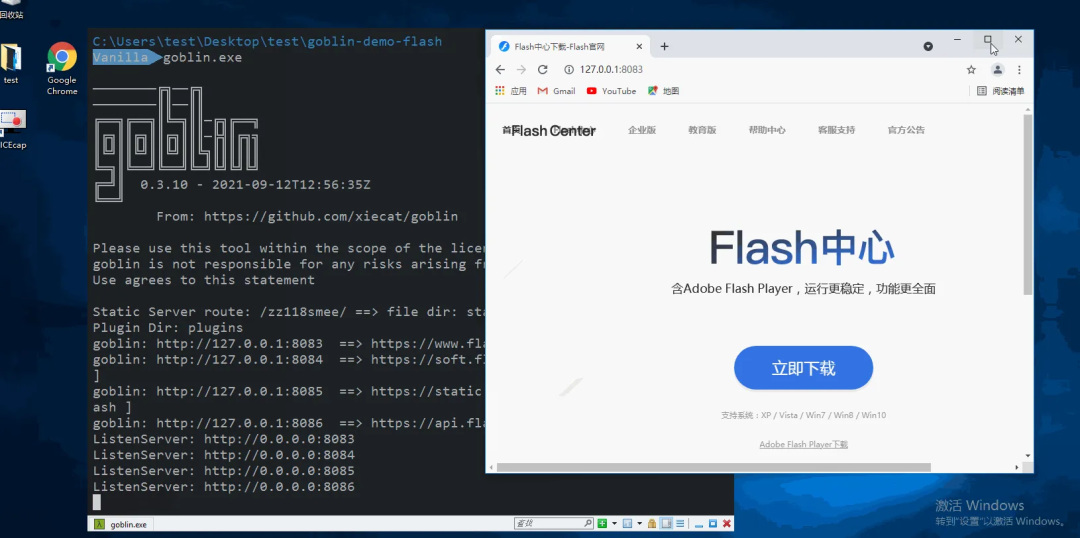Image resolution: width=1080 pixels, height=538 pixels.
Task: Click Chrome's back navigation arrow
Action: (x=500, y=70)
